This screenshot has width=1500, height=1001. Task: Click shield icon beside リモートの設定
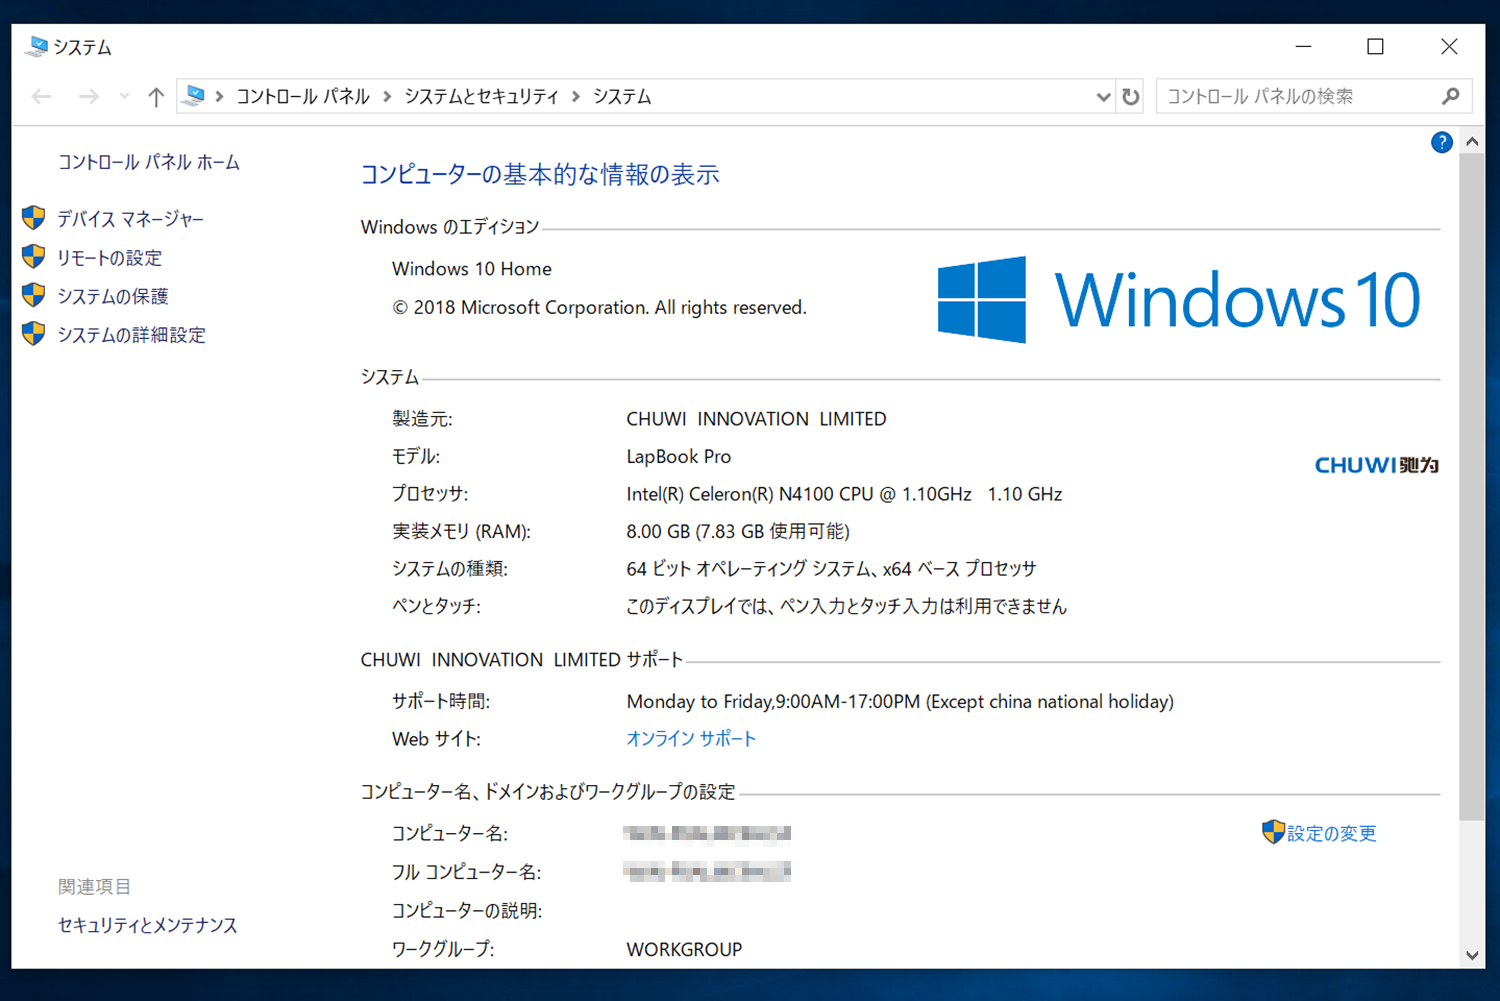[x=34, y=257]
